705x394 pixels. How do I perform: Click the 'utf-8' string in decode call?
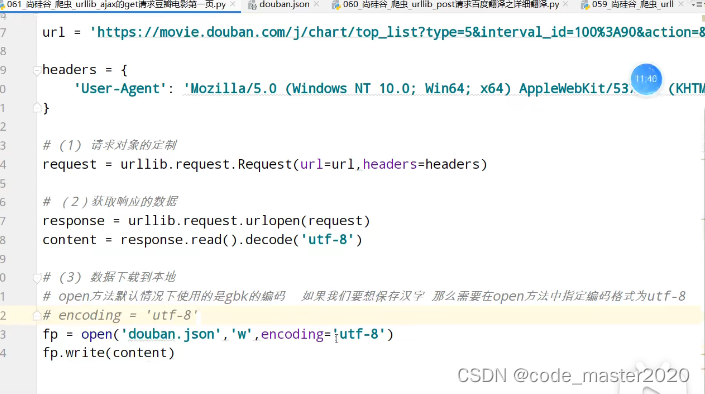coord(327,240)
